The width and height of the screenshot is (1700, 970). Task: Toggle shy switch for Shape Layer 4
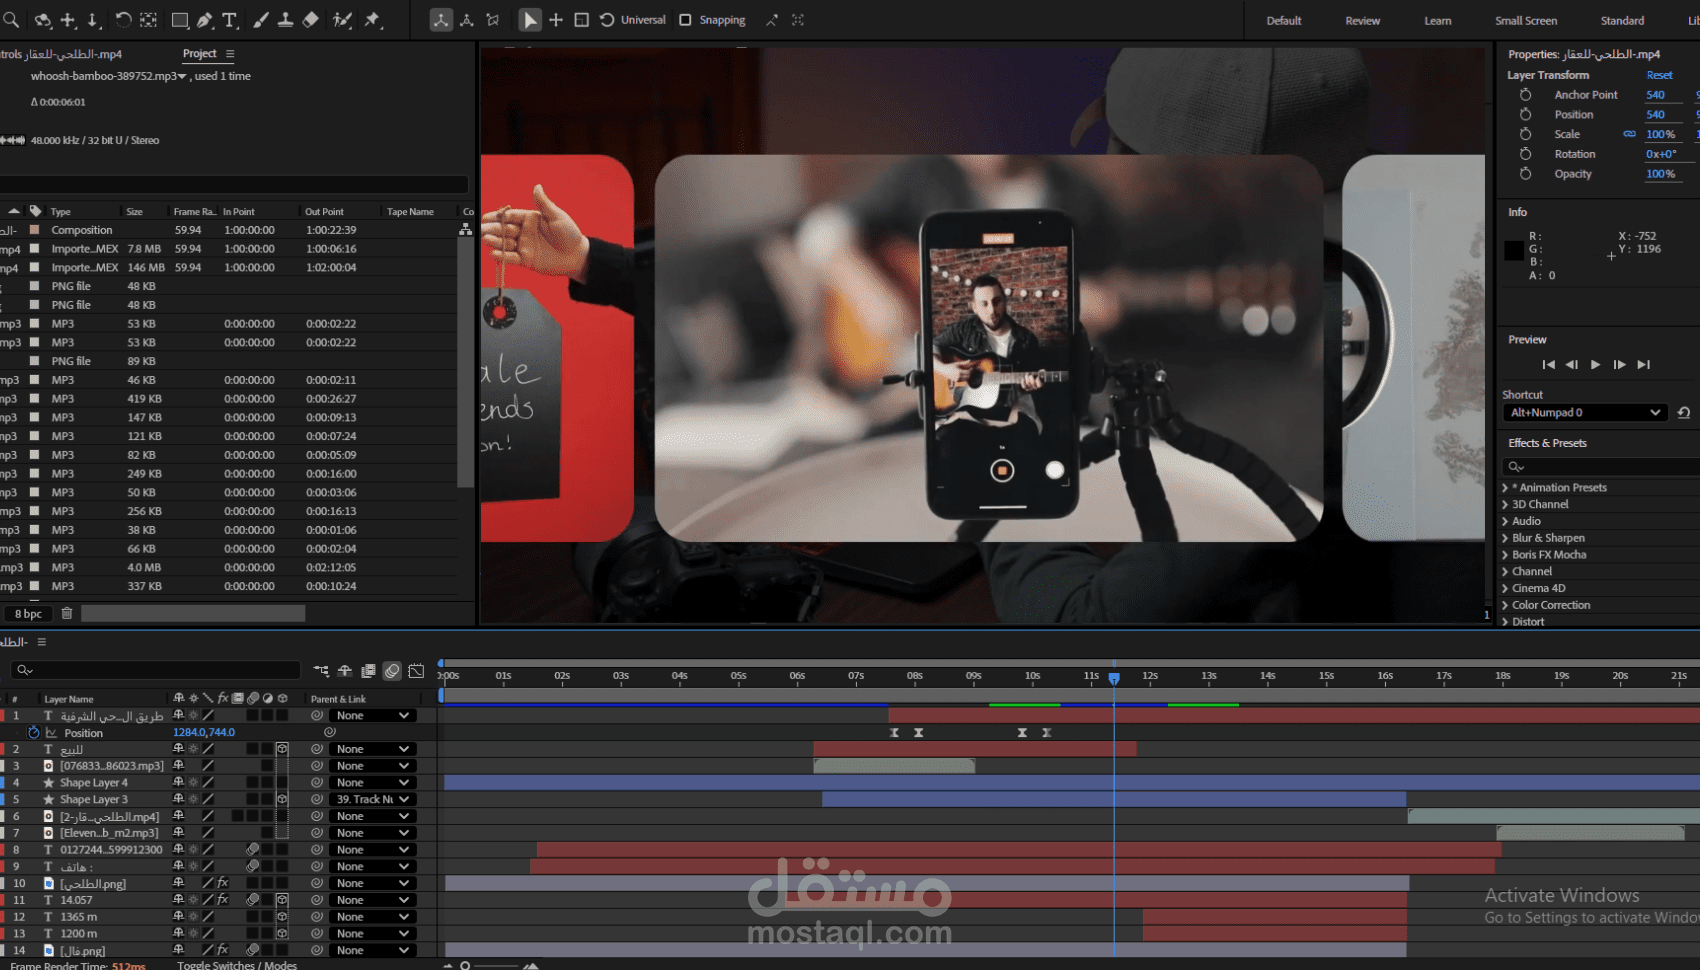178,783
